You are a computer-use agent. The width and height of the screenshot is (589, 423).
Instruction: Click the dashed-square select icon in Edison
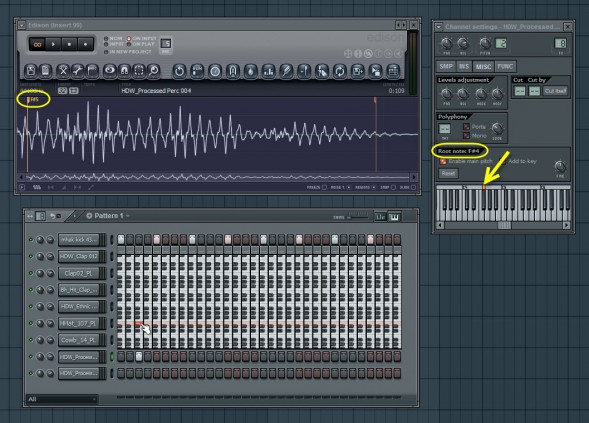139,71
